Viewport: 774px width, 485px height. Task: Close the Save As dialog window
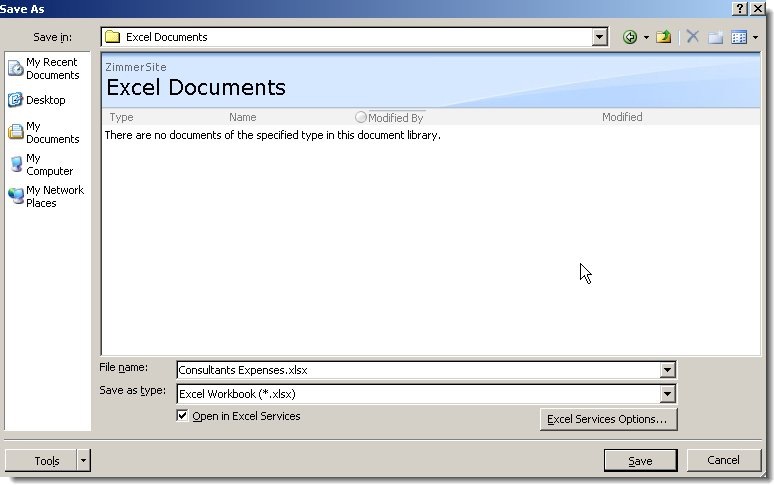click(x=758, y=8)
